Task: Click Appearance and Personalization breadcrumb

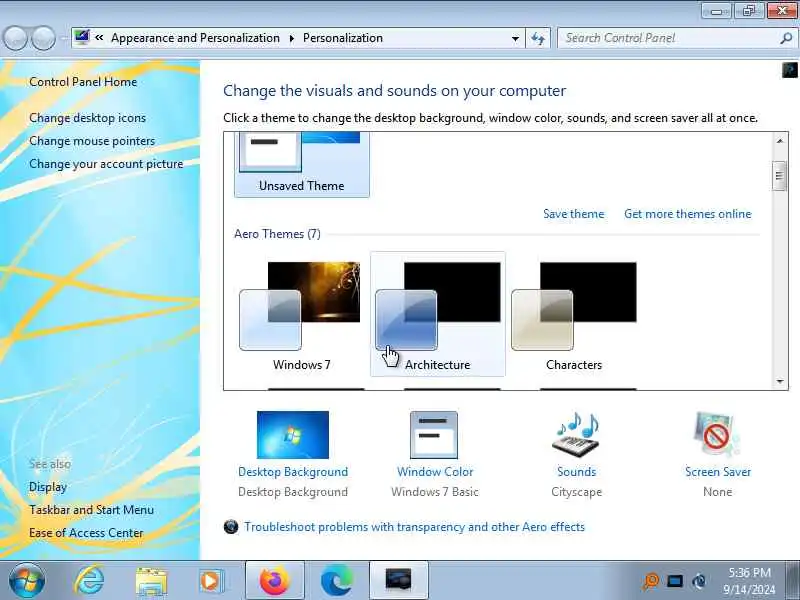Action: pos(195,38)
